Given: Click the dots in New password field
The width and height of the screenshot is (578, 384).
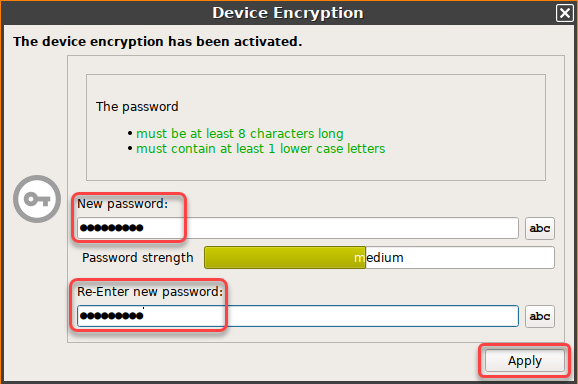Looking at the screenshot, I should click(111, 228).
